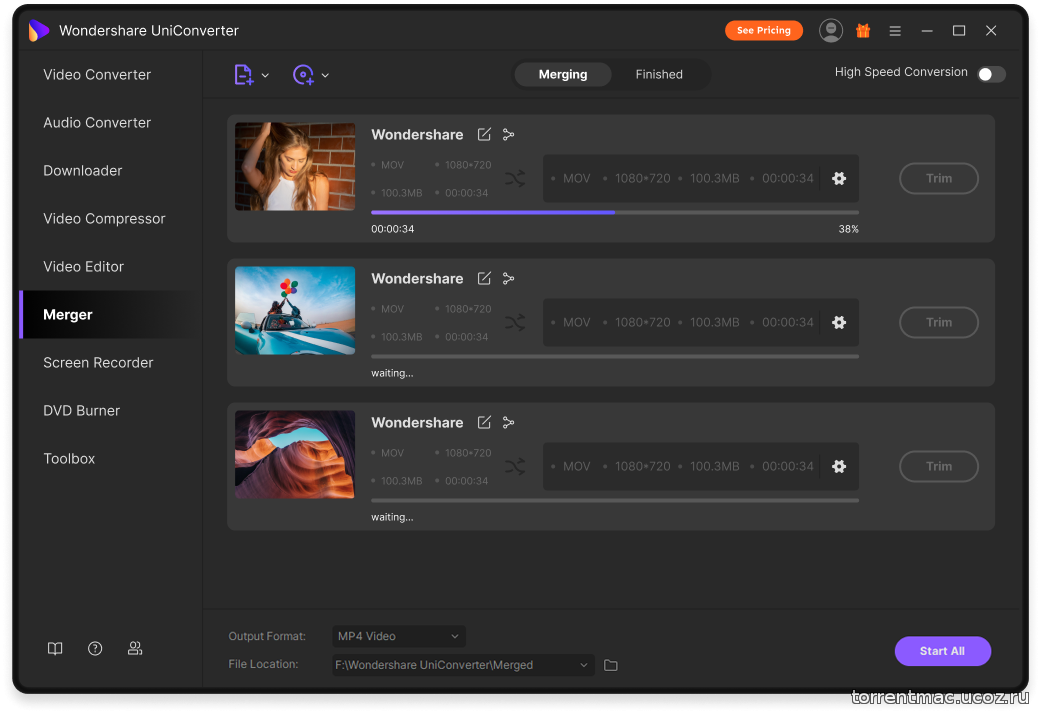Open the Output Format MP4 Video dropdown

tap(398, 636)
